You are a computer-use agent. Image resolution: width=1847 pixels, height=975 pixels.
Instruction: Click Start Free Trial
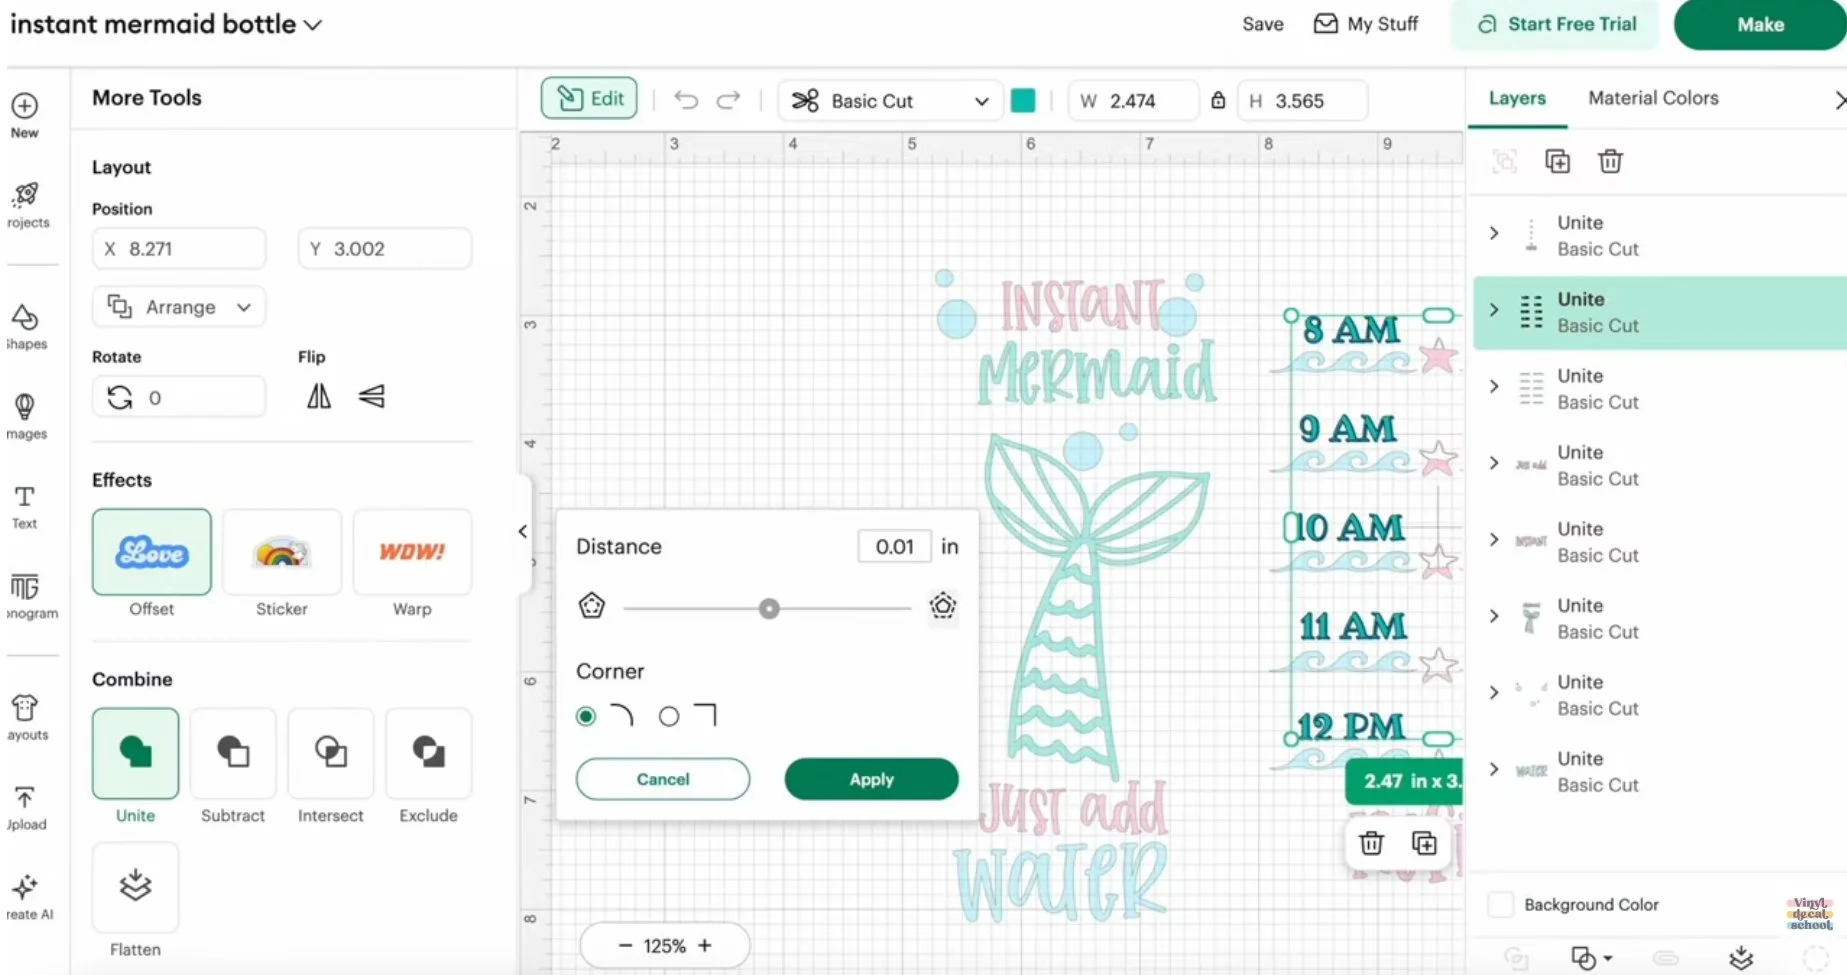1555,24
